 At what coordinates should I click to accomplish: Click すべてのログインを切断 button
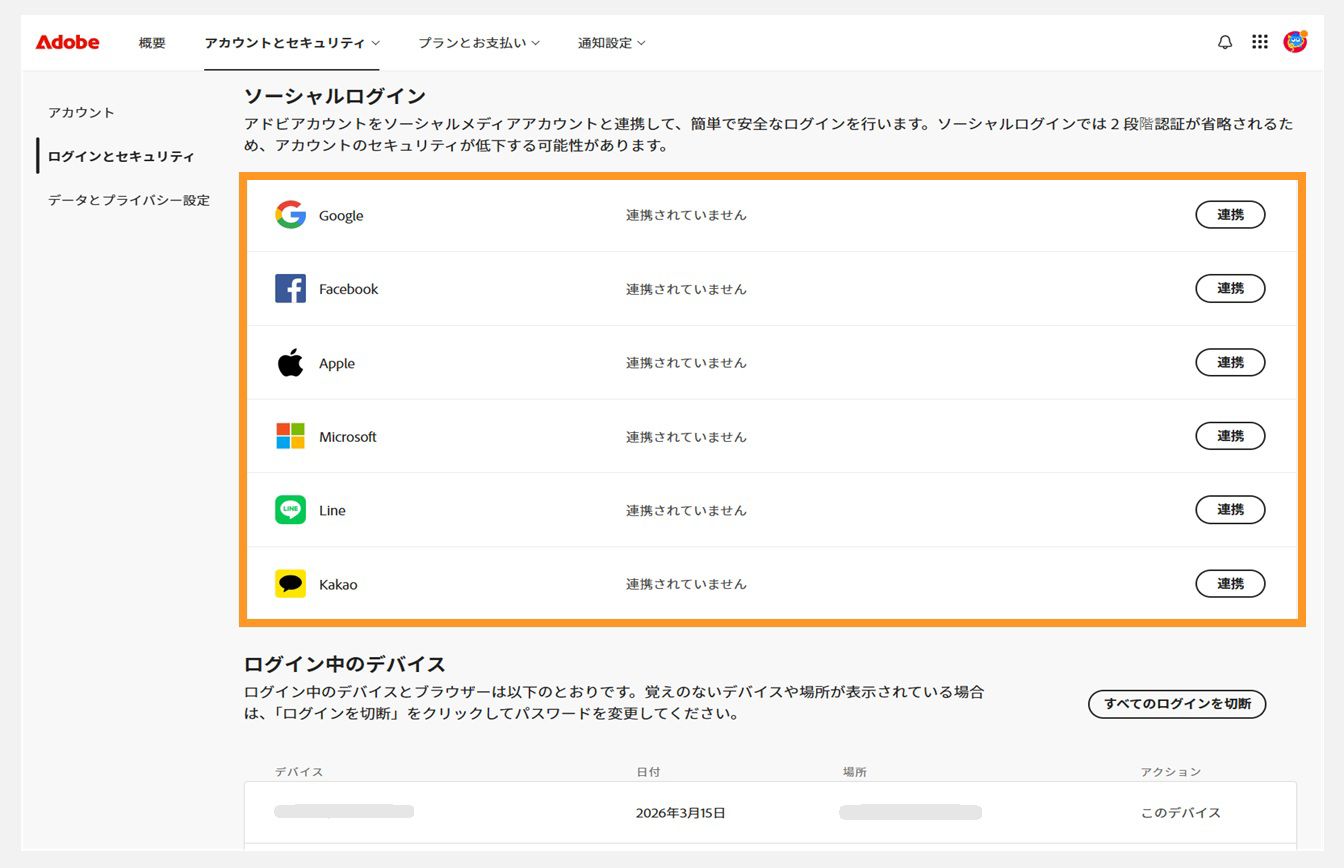pos(1177,704)
